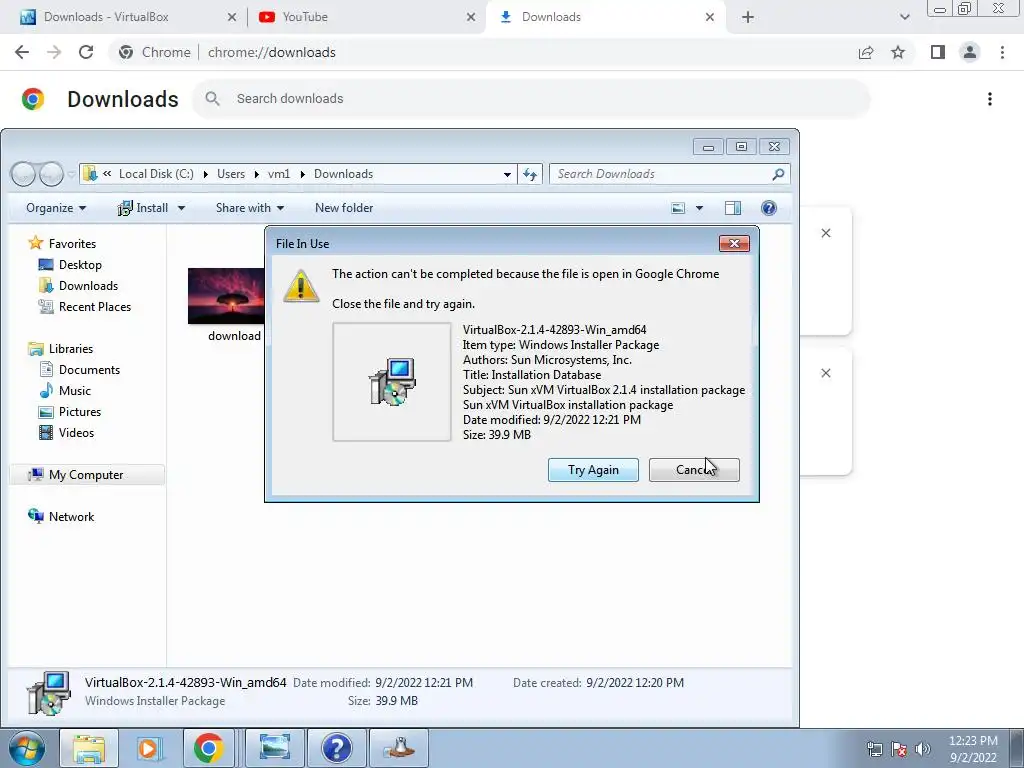
Task: Click the VirtualBox installer icon in details pane
Action: pyautogui.click(x=49, y=692)
